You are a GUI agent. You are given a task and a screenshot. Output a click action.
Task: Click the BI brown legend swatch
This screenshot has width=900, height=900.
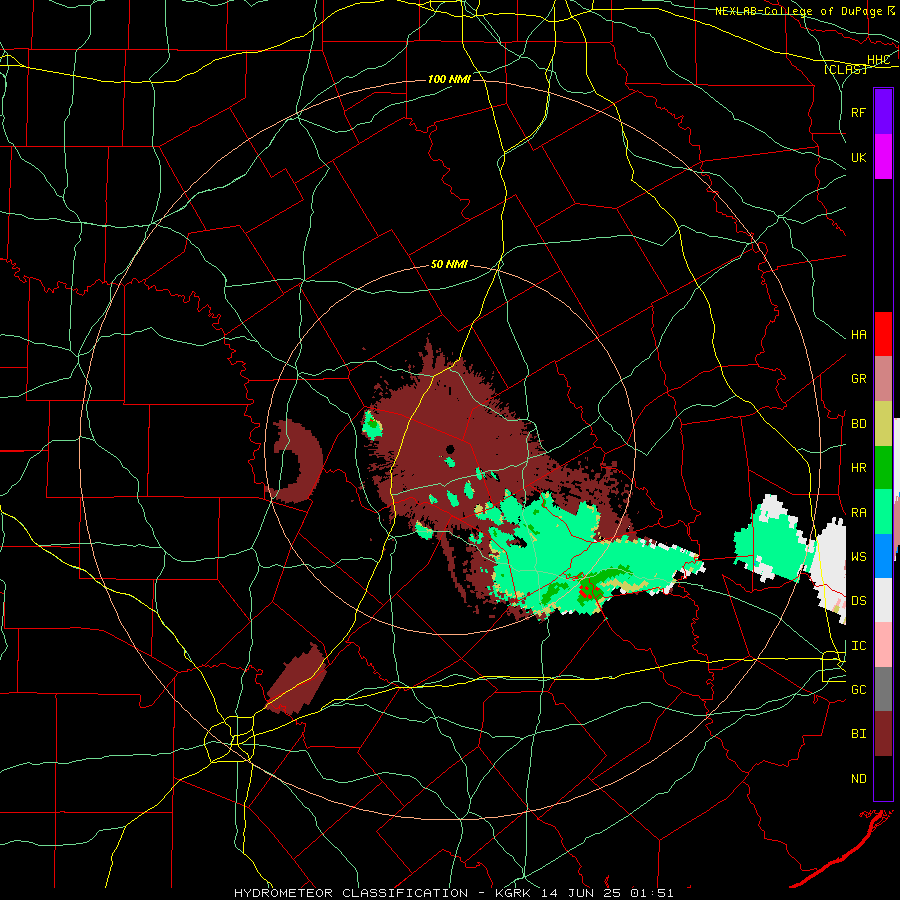click(x=883, y=734)
